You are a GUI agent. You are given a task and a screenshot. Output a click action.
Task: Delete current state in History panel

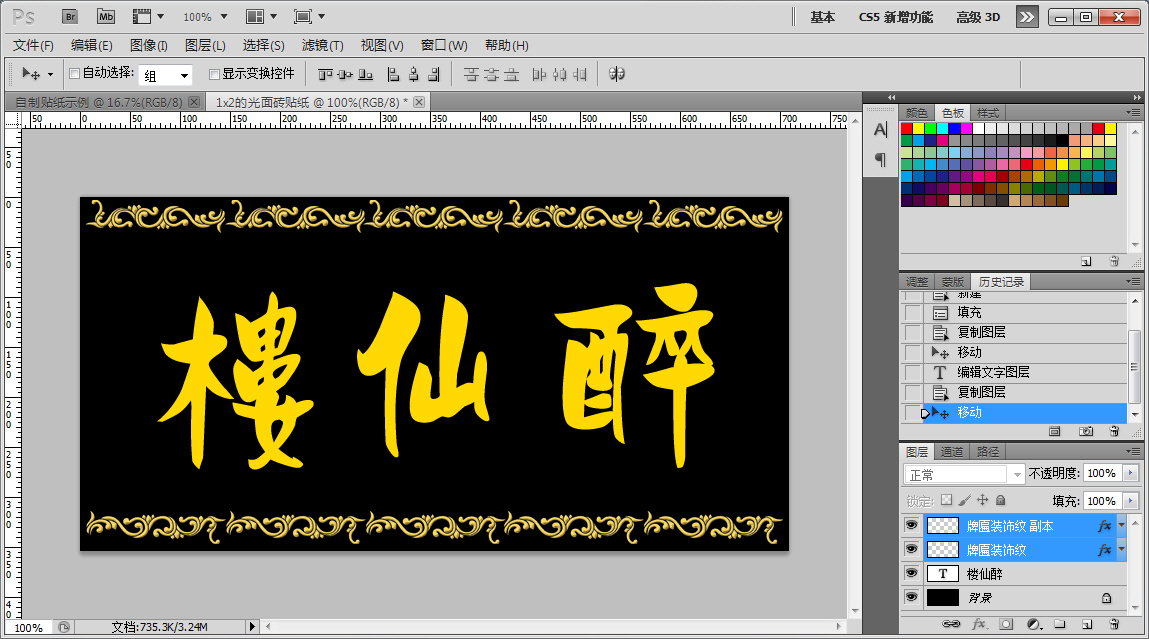(x=1114, y=431)
